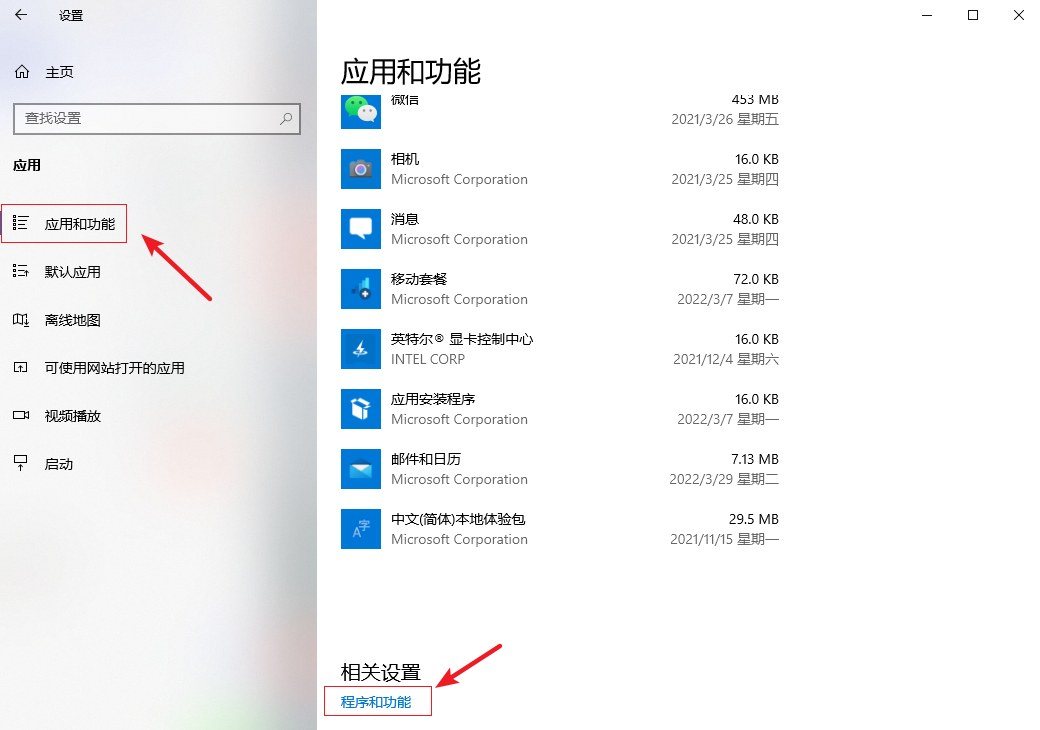Open 默认应用 settings page

pyautogui.click(x=72, y=272)
